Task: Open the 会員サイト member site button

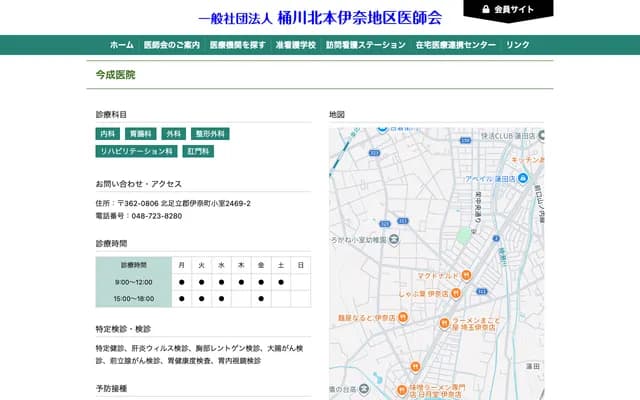Action: click(x=508, y=9)
